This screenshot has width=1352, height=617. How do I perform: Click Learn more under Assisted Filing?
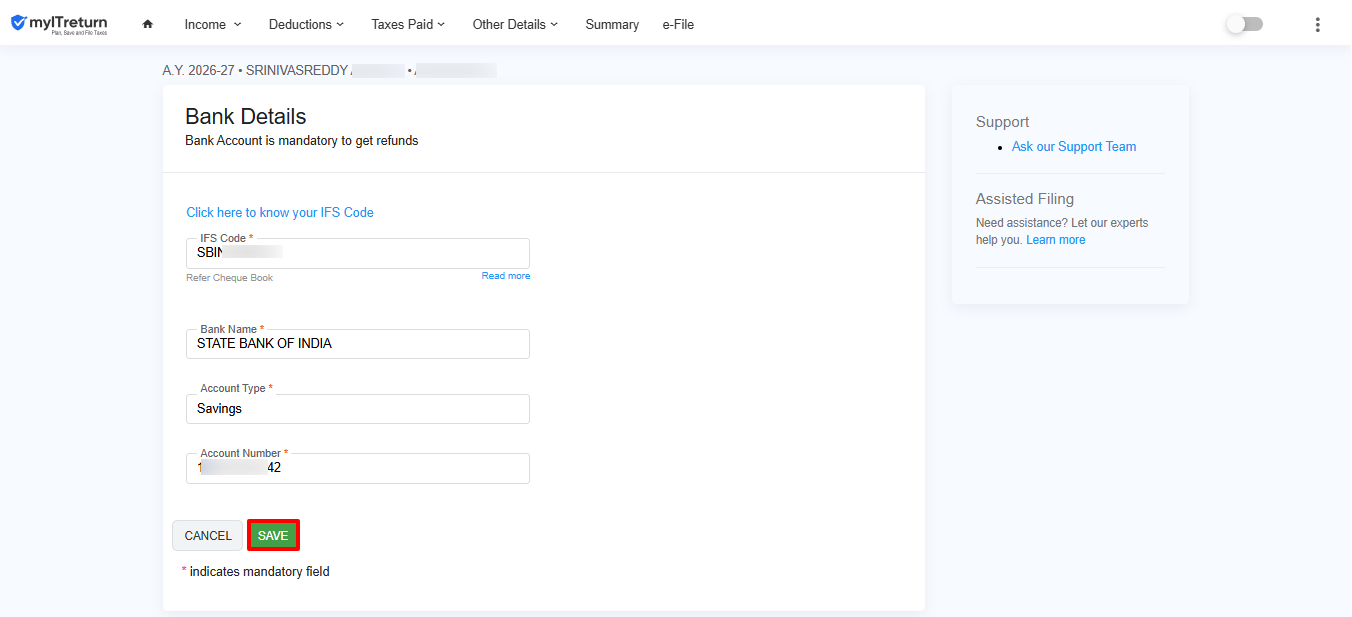click(1055, 240)
